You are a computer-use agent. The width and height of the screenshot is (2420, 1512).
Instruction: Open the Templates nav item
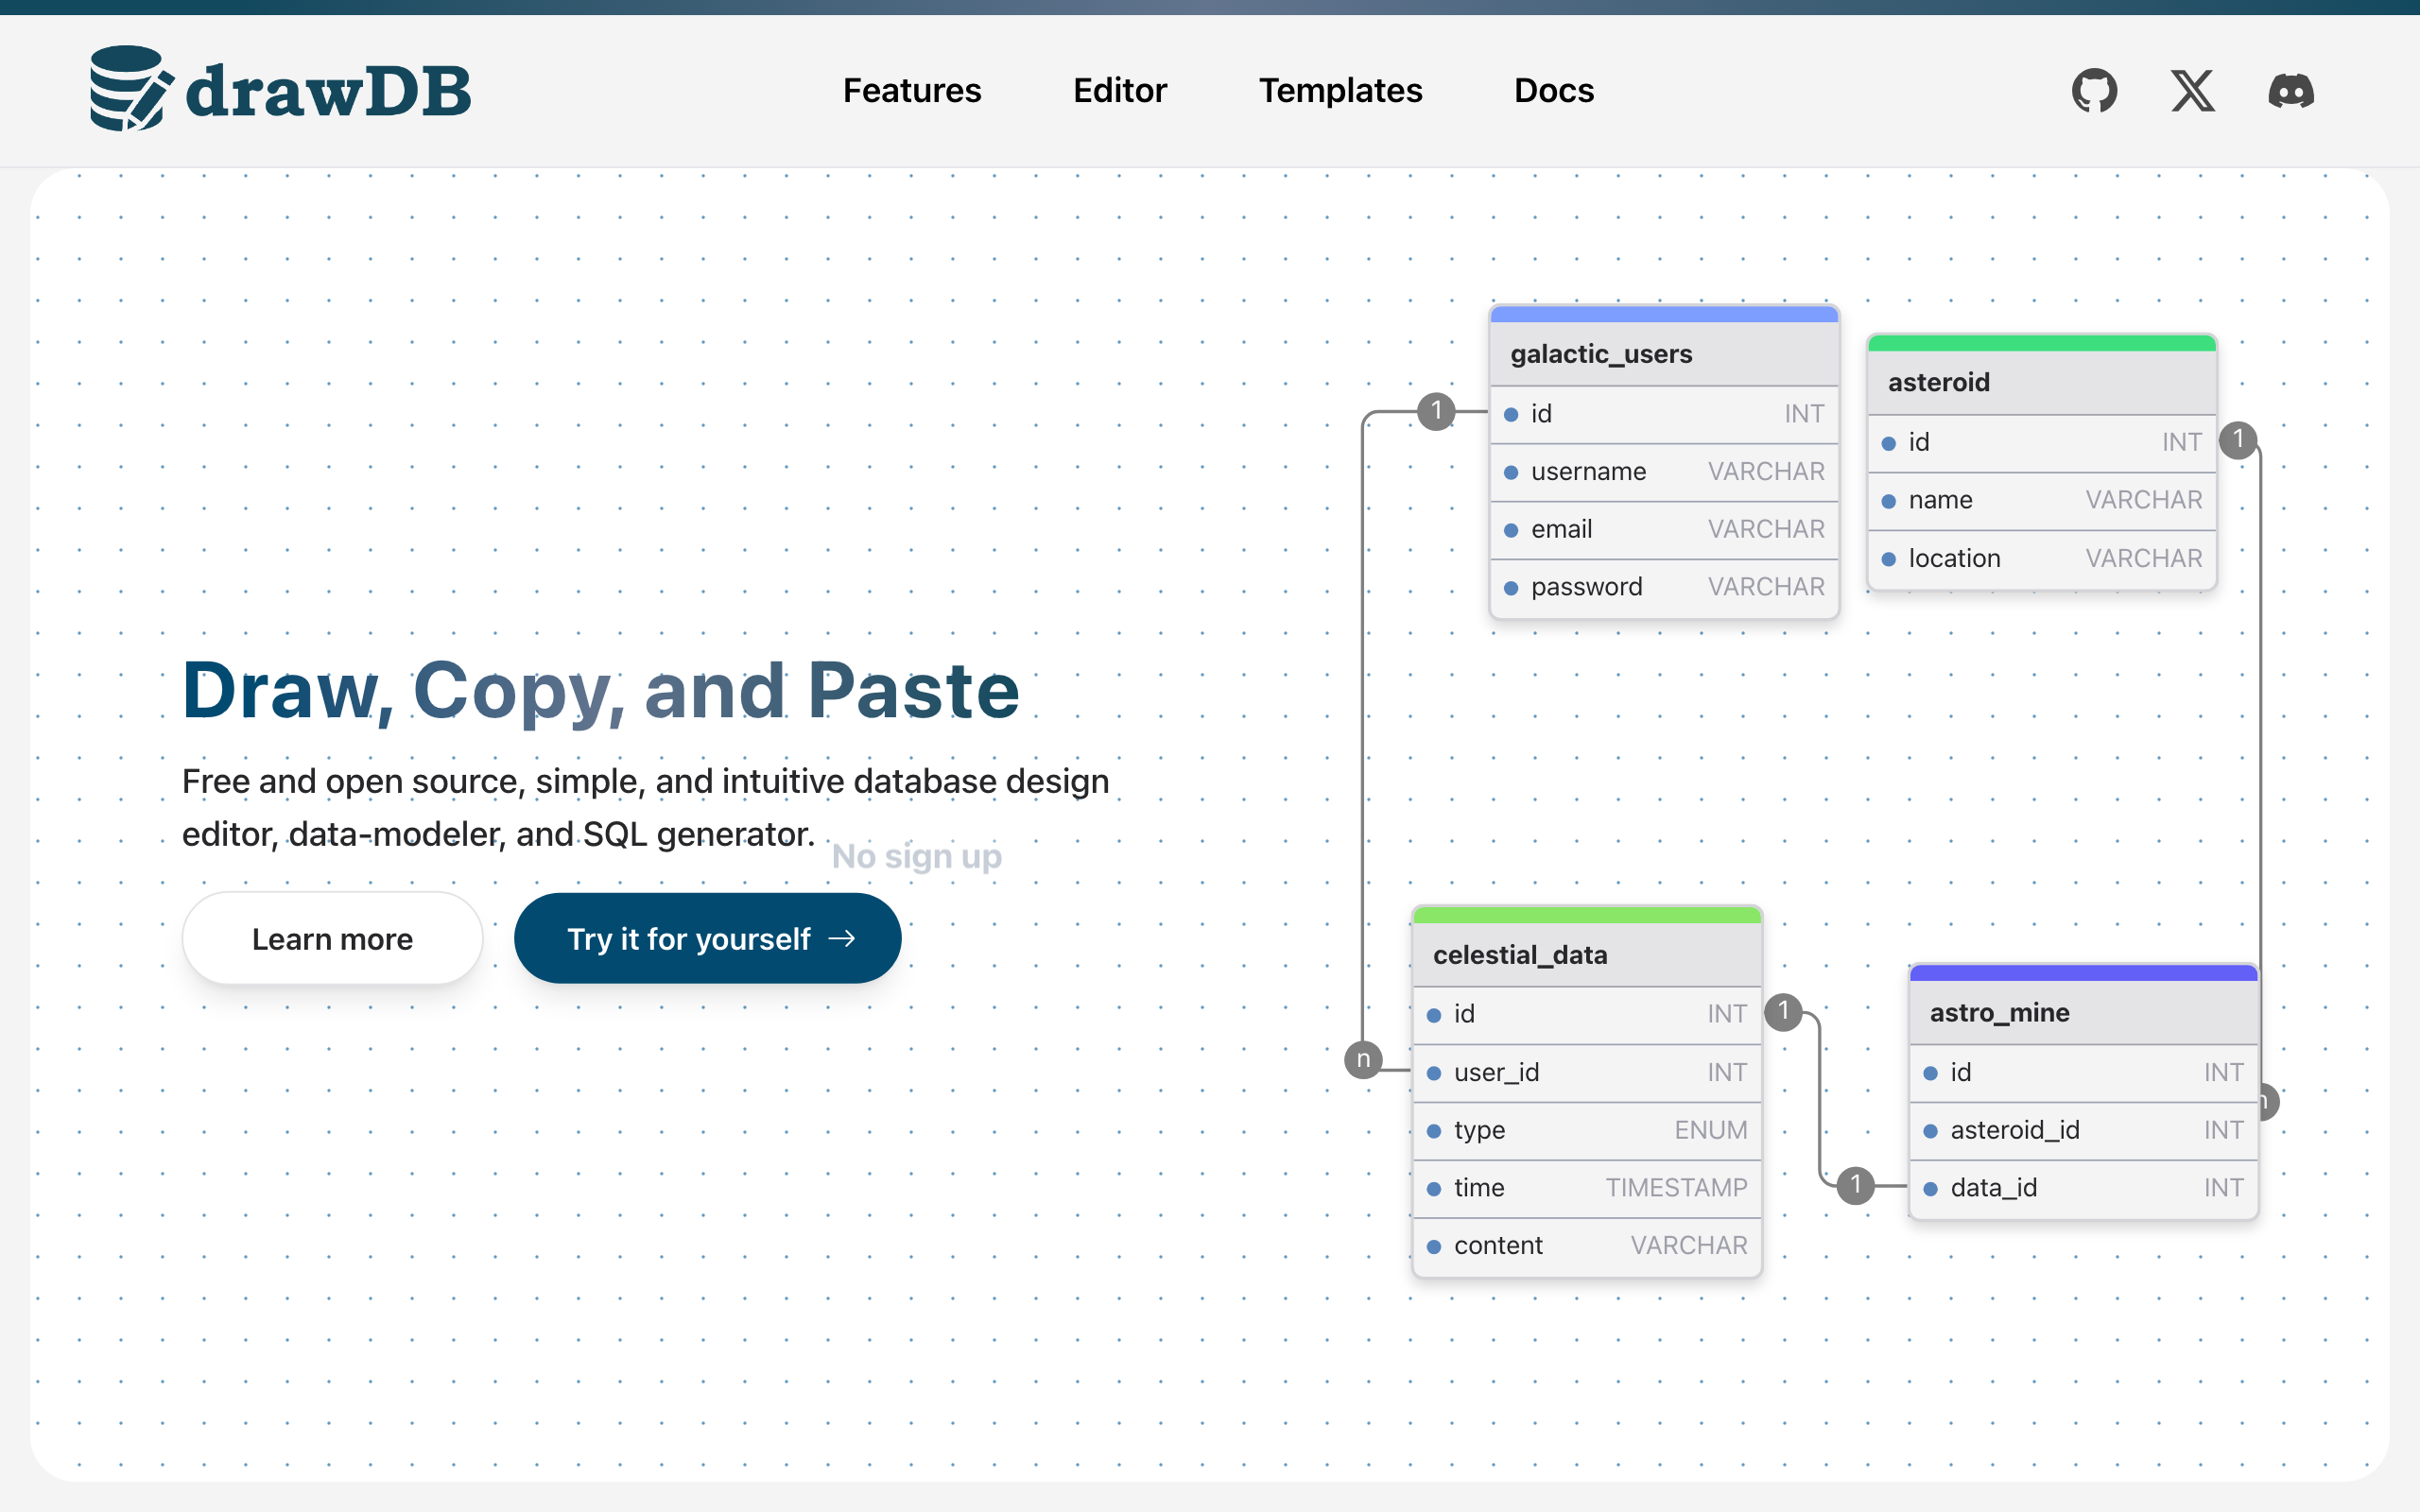pyautogui.click(x=1339, y=91)
